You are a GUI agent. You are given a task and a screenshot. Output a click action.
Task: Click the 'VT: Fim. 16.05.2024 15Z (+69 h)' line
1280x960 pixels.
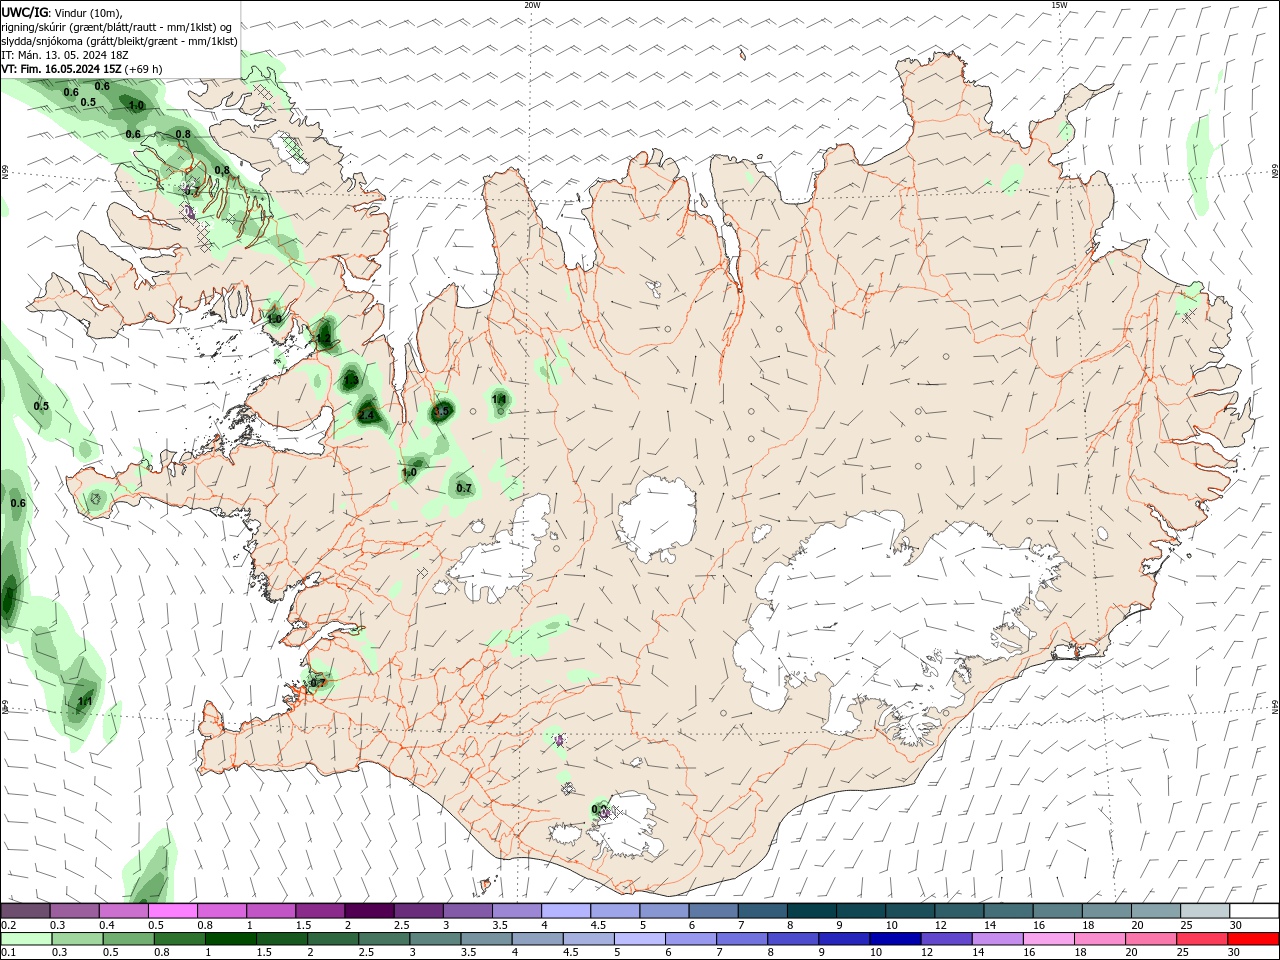(x=82, y=69)
